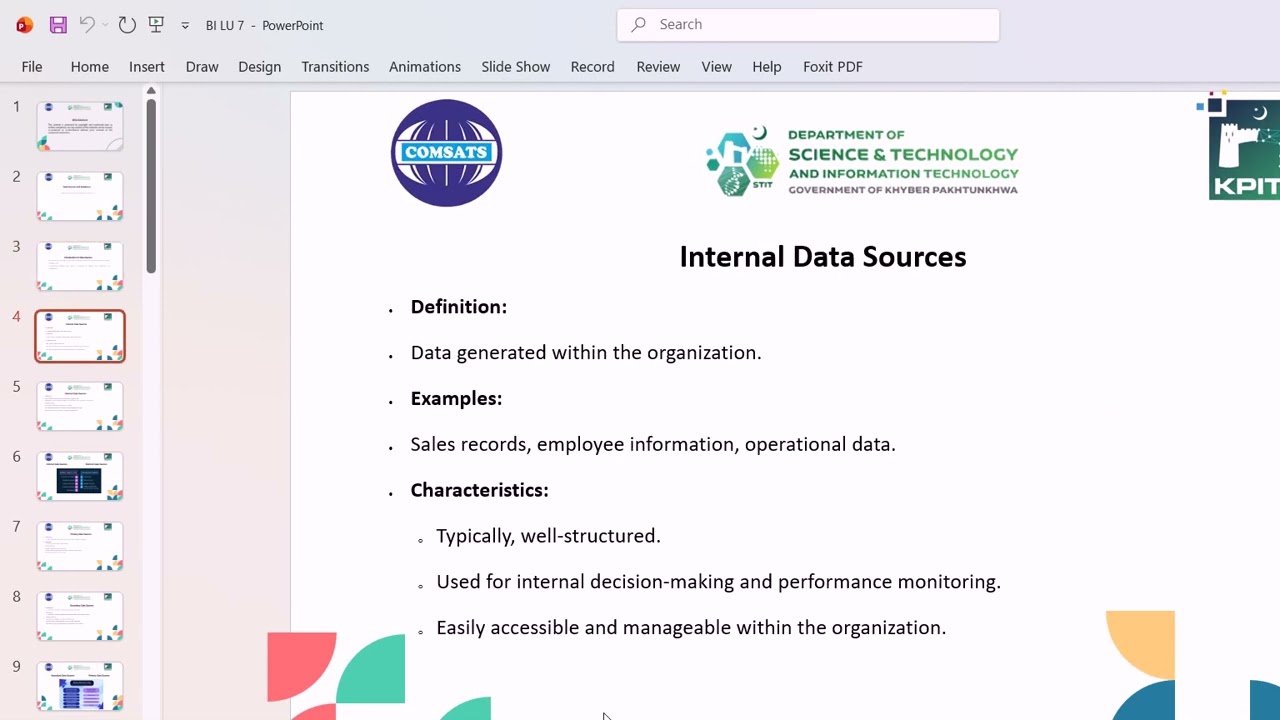1280x720 pixels.
Task: Open Undo history dropdown arrow
Action: click(x=105, y=25)
